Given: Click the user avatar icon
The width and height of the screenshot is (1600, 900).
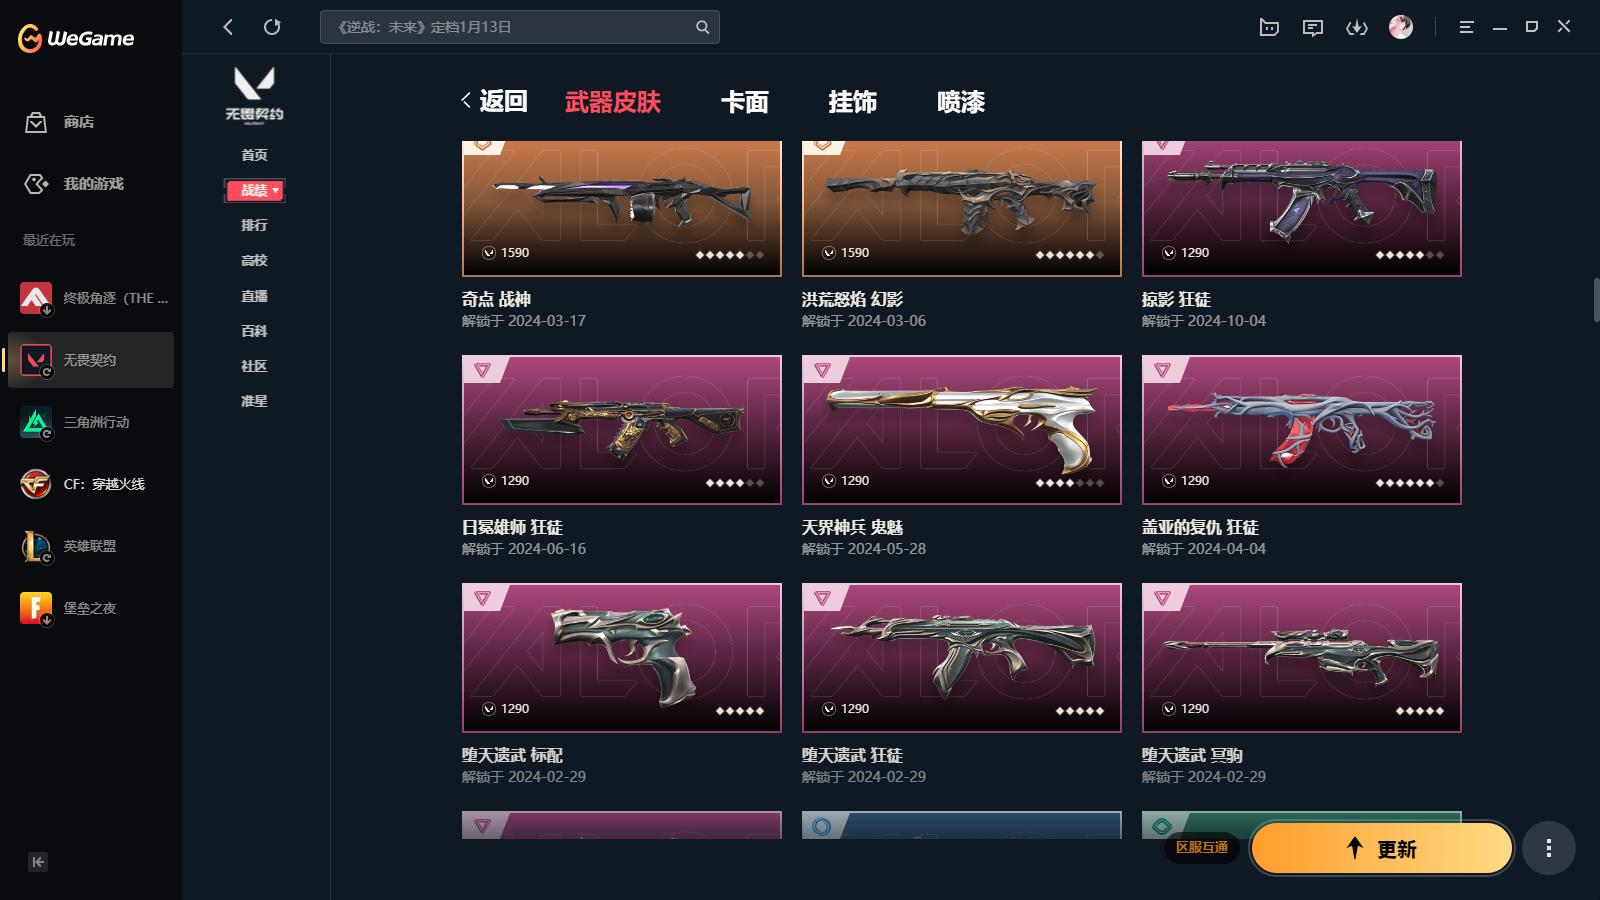Looking at the screenshot, I should pyautogui.click(x=1401, y=27).
